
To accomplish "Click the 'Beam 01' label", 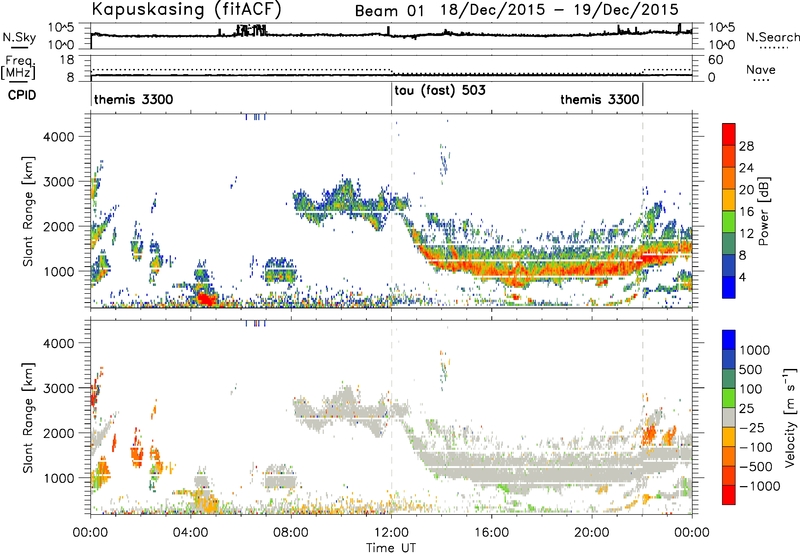I will click(389, 11).
